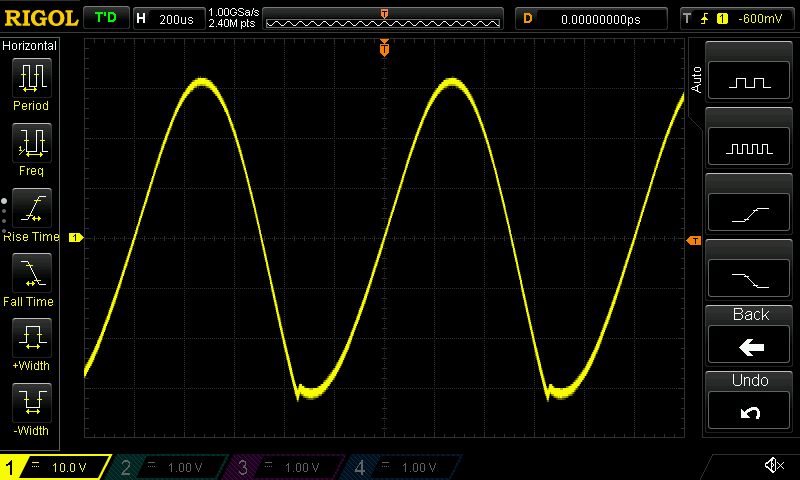
Task: Toggle the muted speaker icon
Action: point(774,465)
